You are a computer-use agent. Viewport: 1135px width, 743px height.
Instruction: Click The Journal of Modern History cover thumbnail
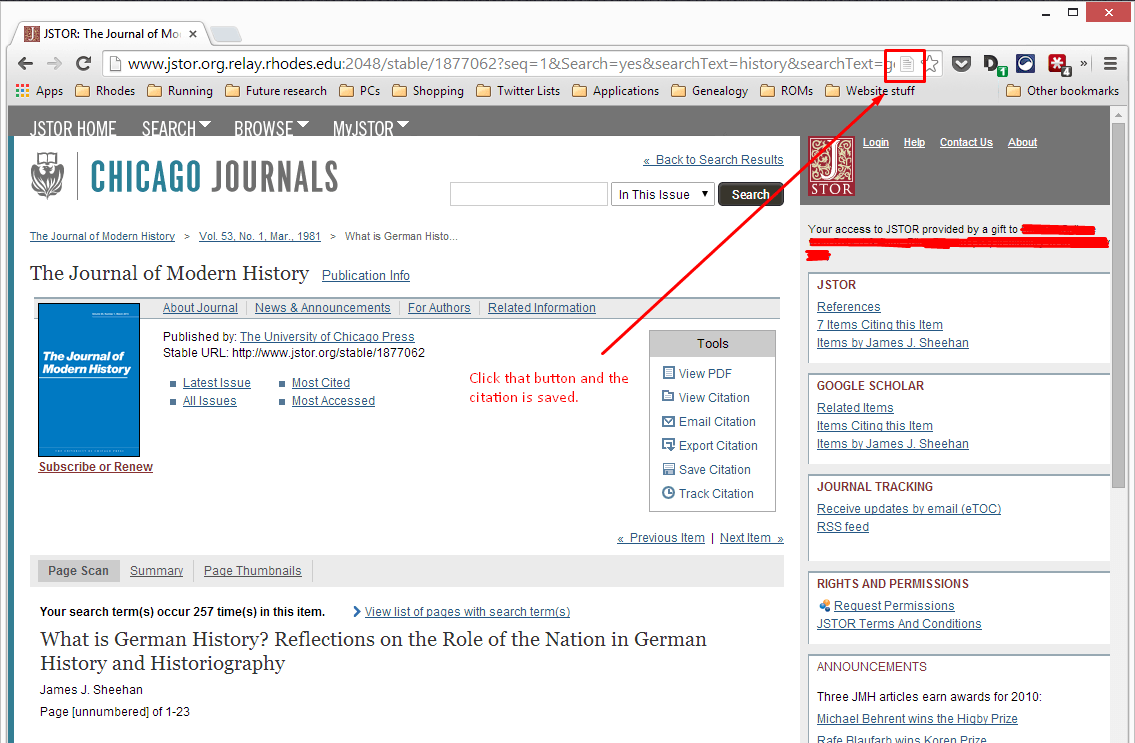pyautogui.click(x=89, y=380)
